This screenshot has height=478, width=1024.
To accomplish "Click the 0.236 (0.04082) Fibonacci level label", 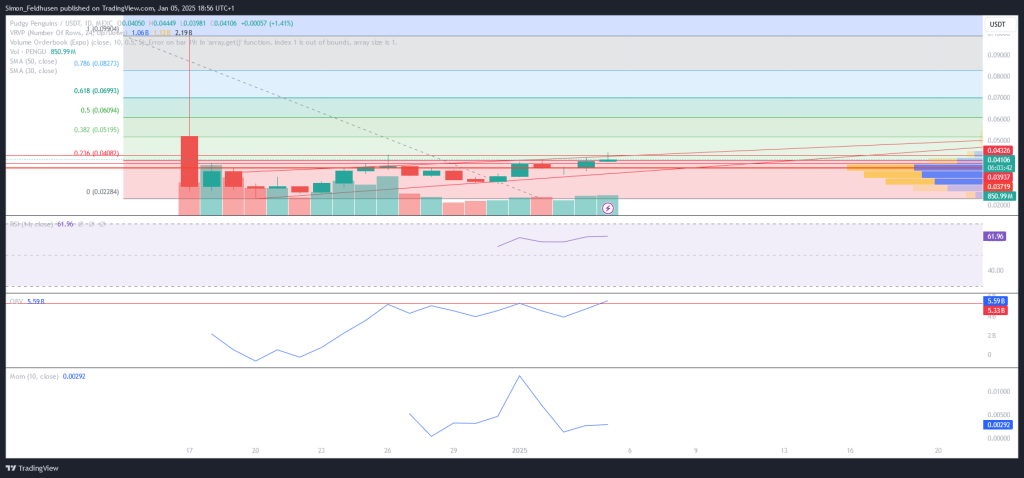I will point(97,153).
